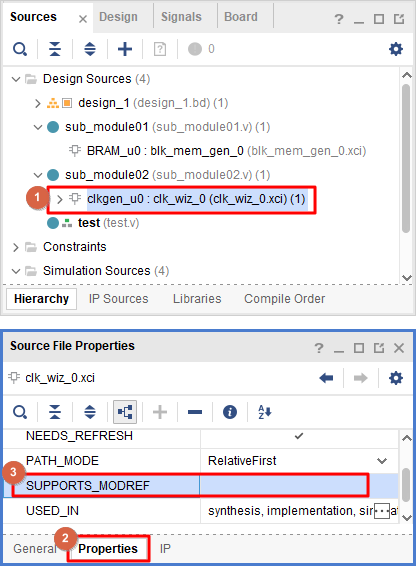Switch to the Properties tab

click(x=108, y=549)
